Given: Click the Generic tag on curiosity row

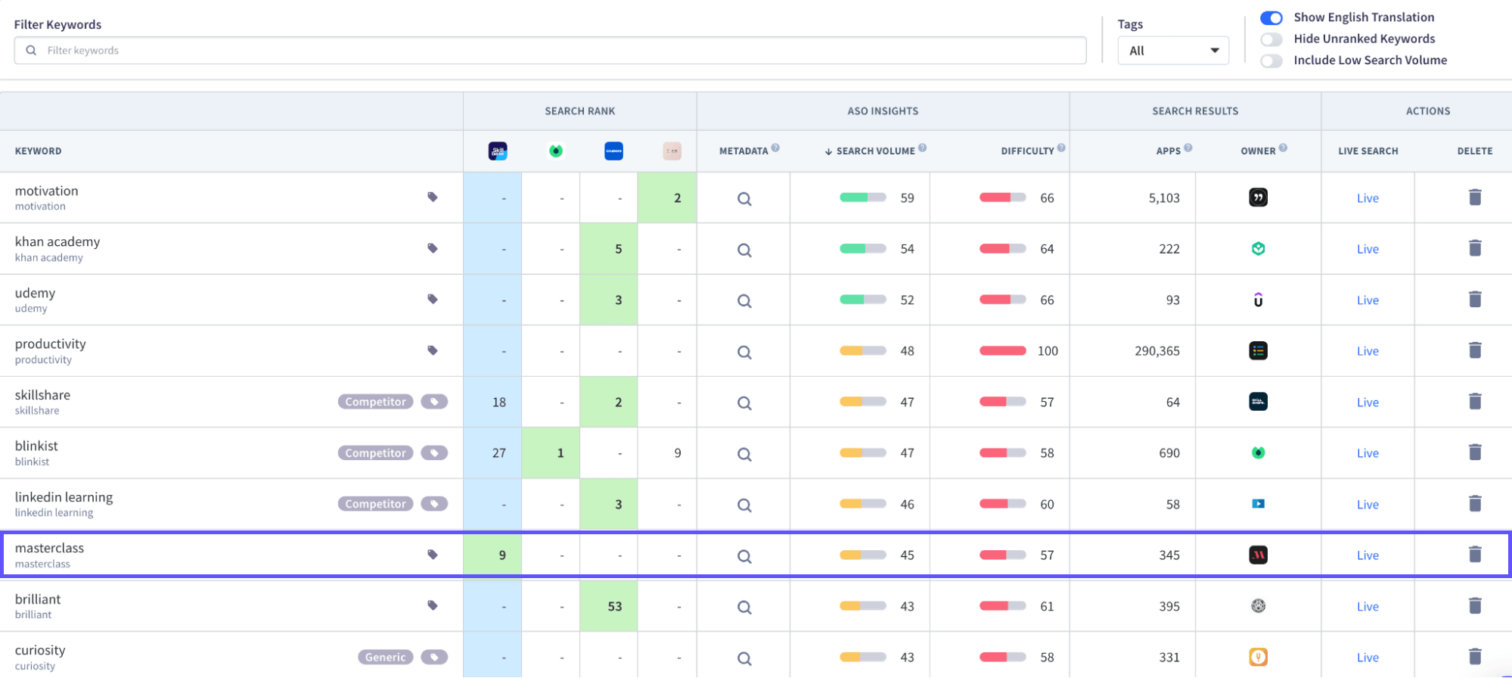Looking at the screenshot, I should pos(383,657).
